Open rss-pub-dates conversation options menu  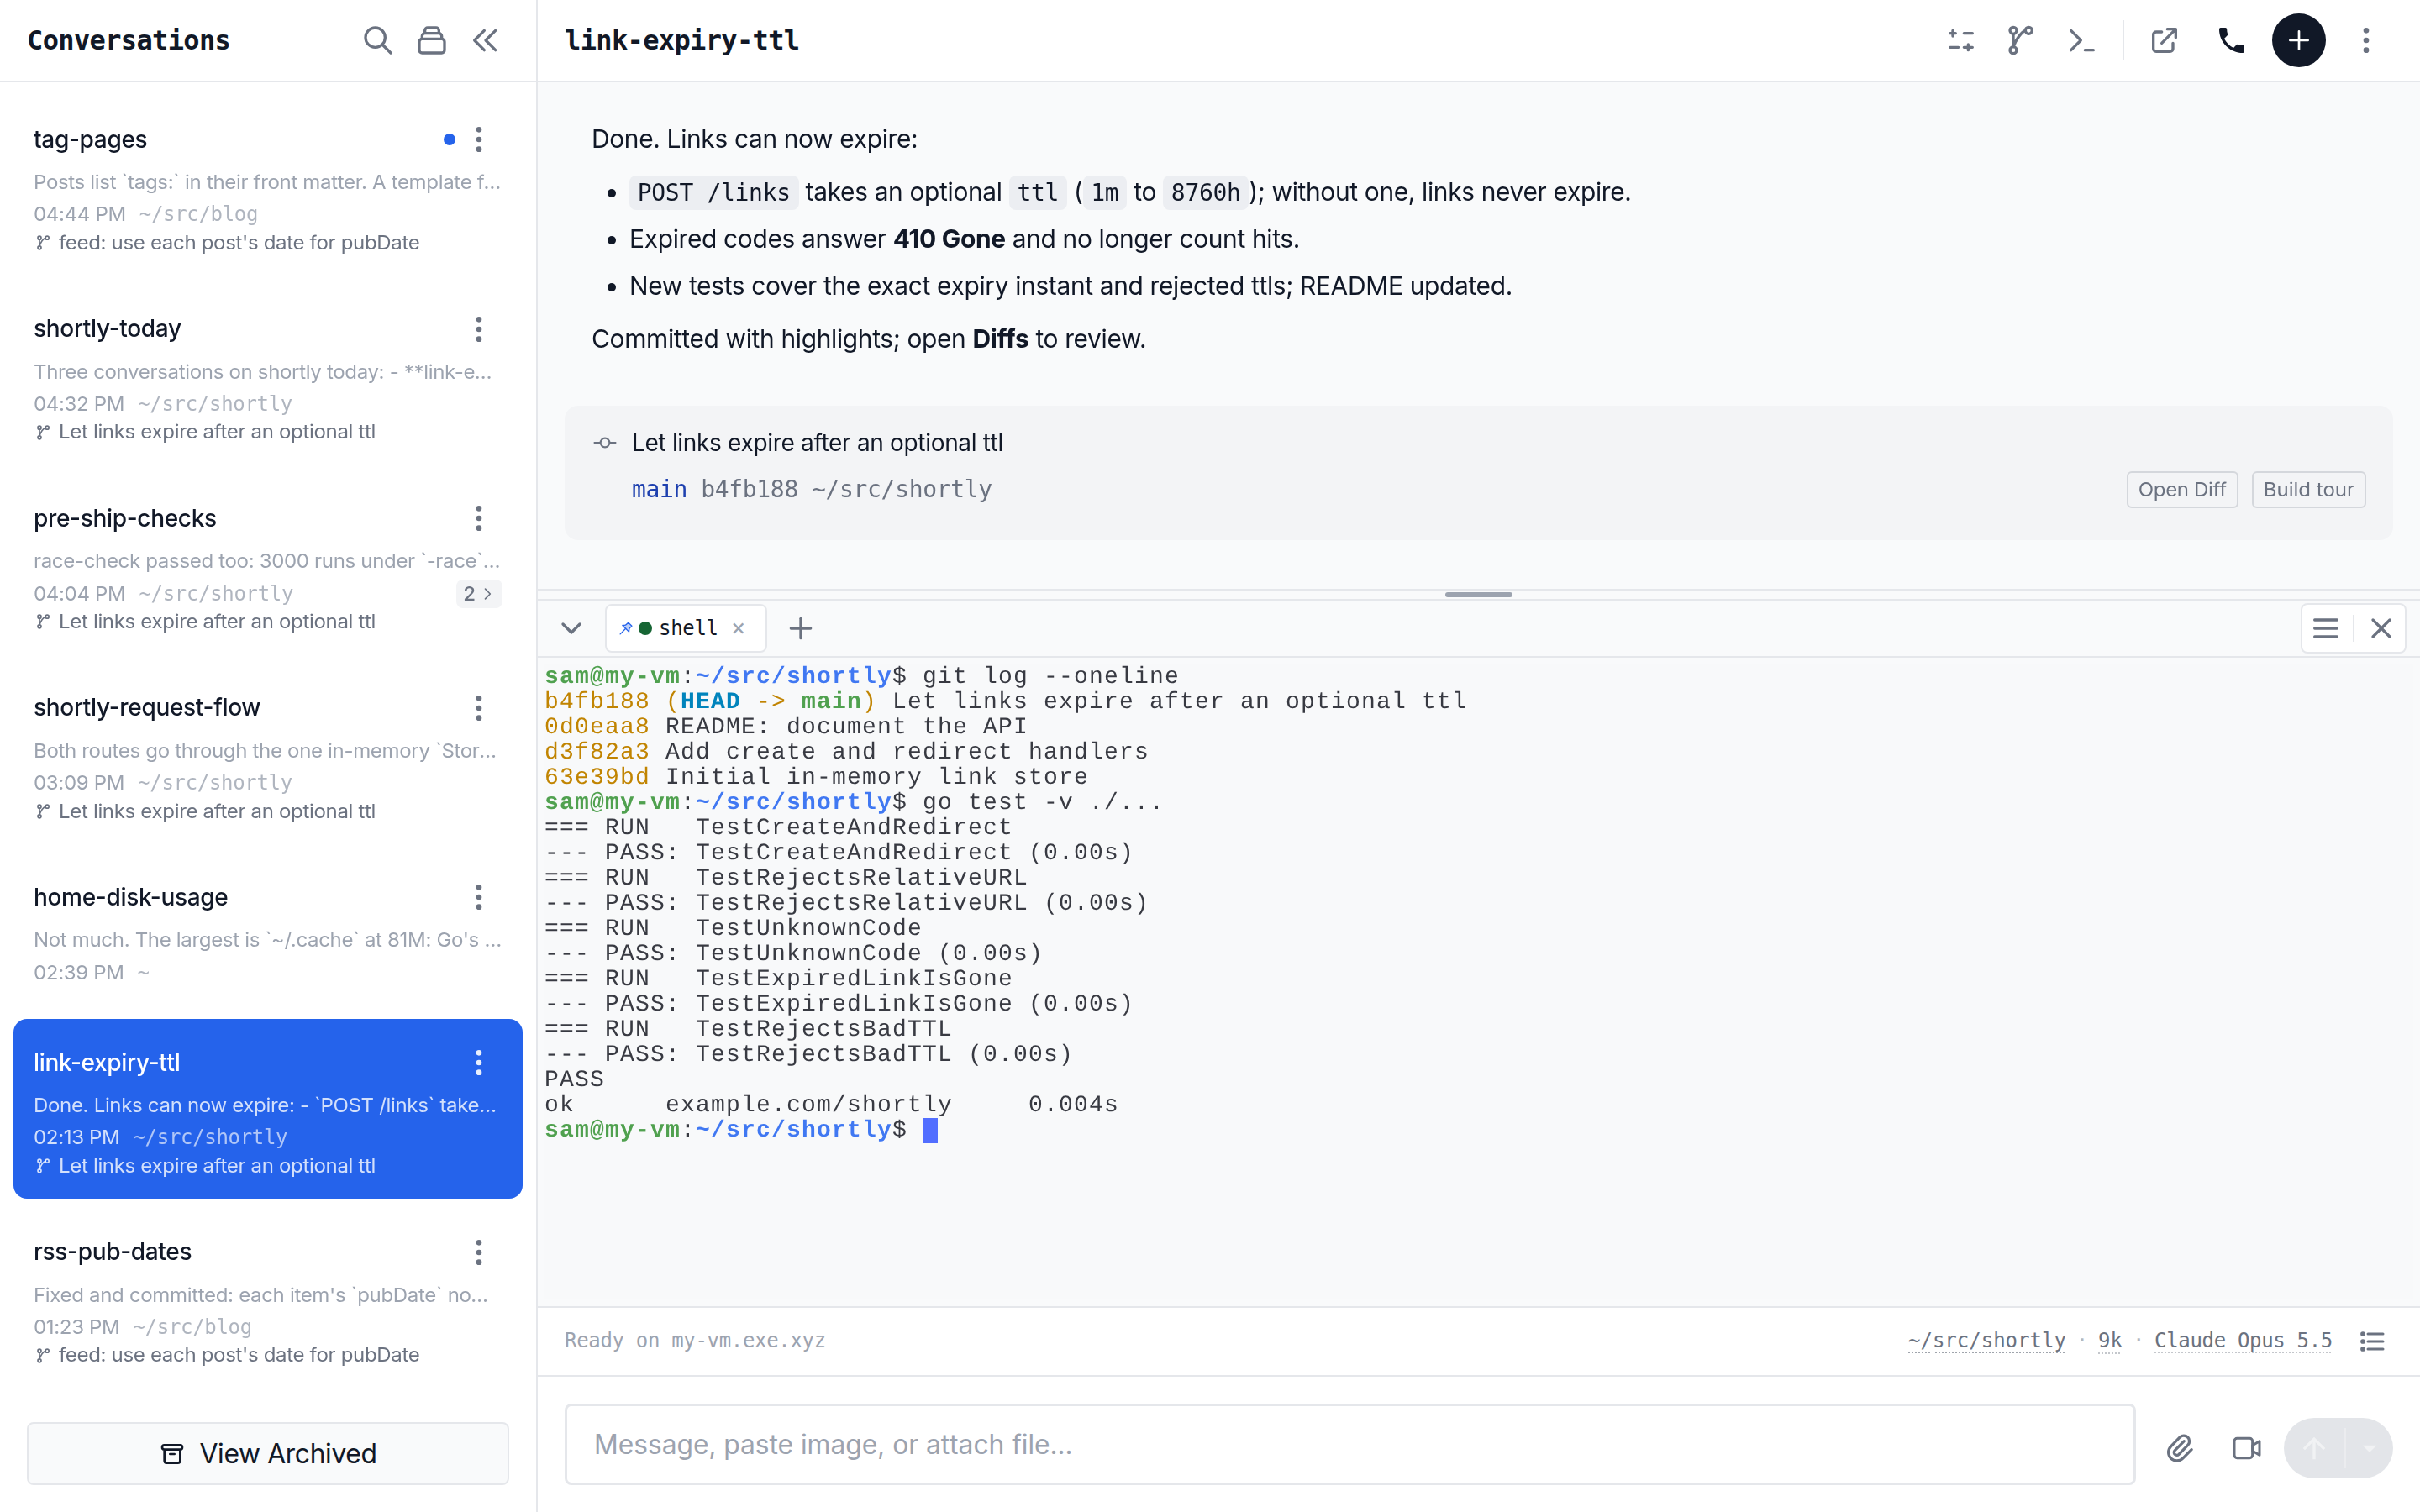(479, 1252)
